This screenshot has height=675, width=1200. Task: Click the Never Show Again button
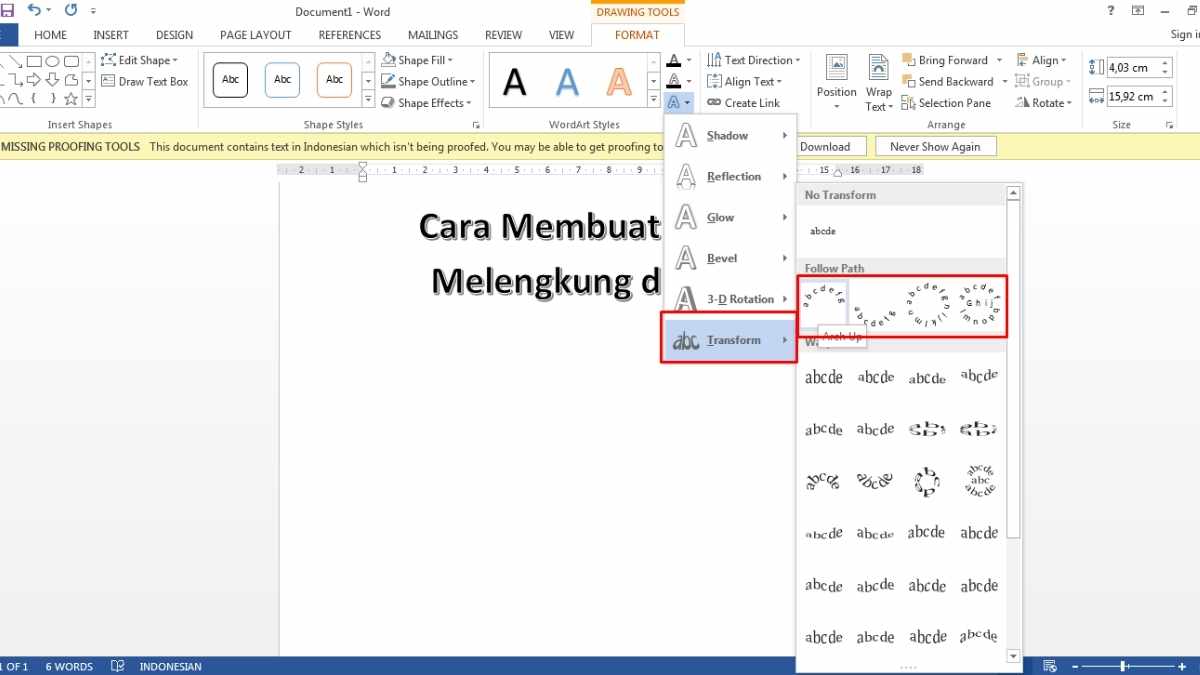coord(935,146)
